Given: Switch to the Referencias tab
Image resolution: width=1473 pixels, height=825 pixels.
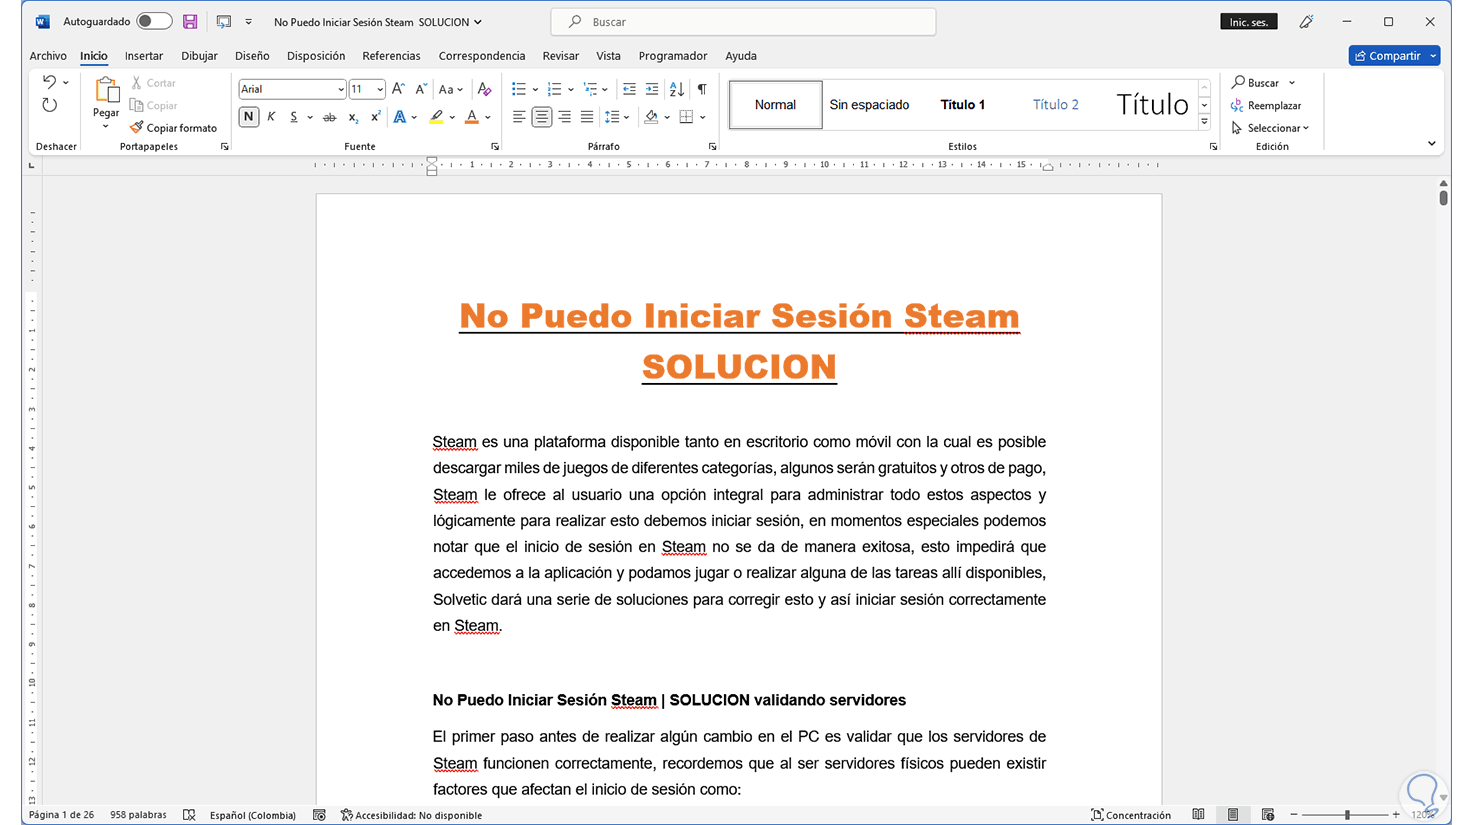Looking at the screenshot, I should [x=391, y=56].
